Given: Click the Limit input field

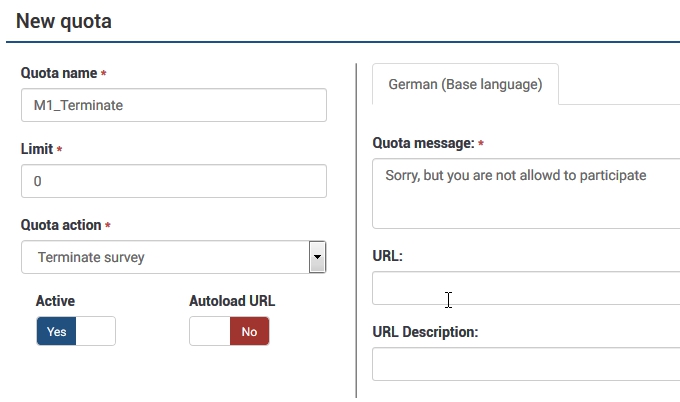Looking at the screenshot, I should click(x=173, y=181).
